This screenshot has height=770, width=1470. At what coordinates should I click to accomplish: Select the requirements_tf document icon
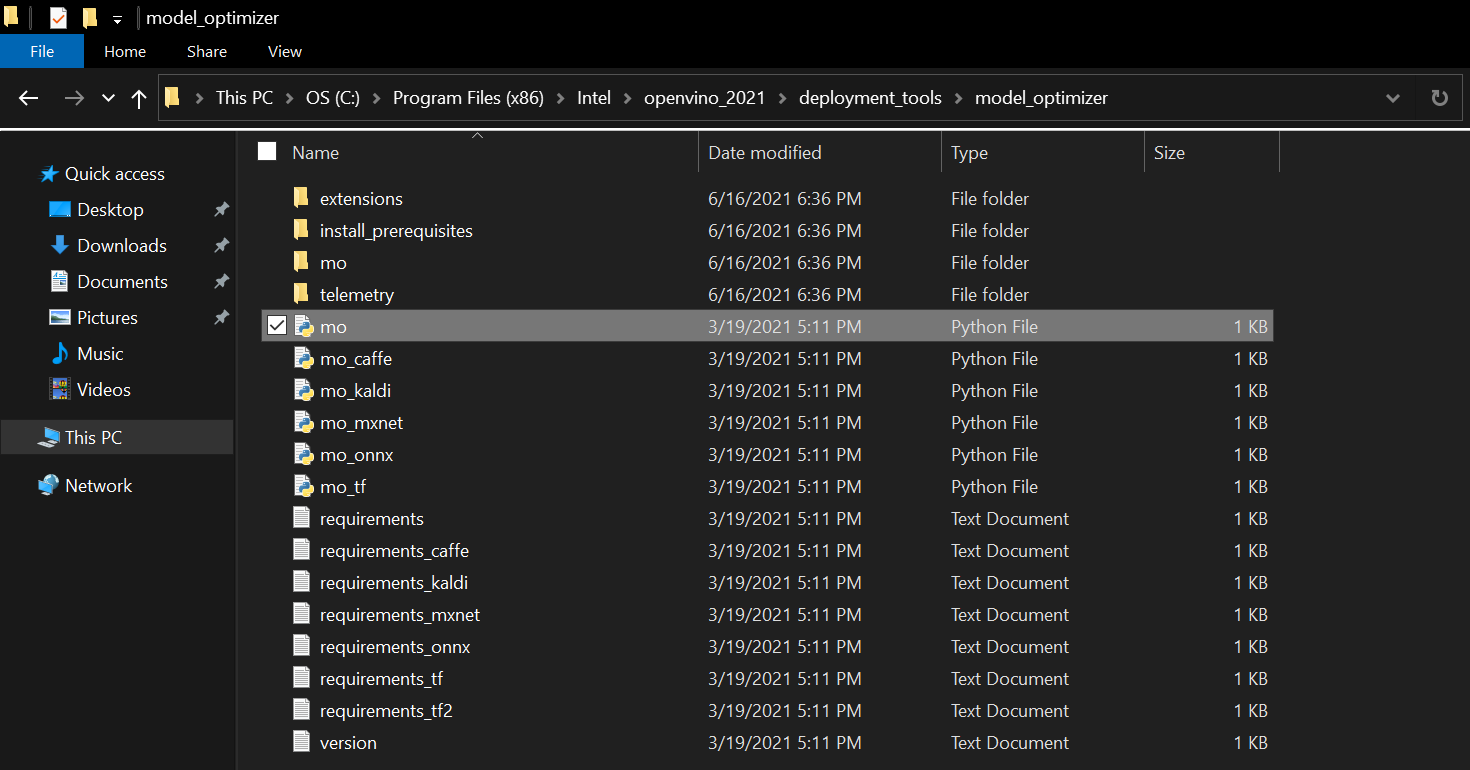coord(302,678)
